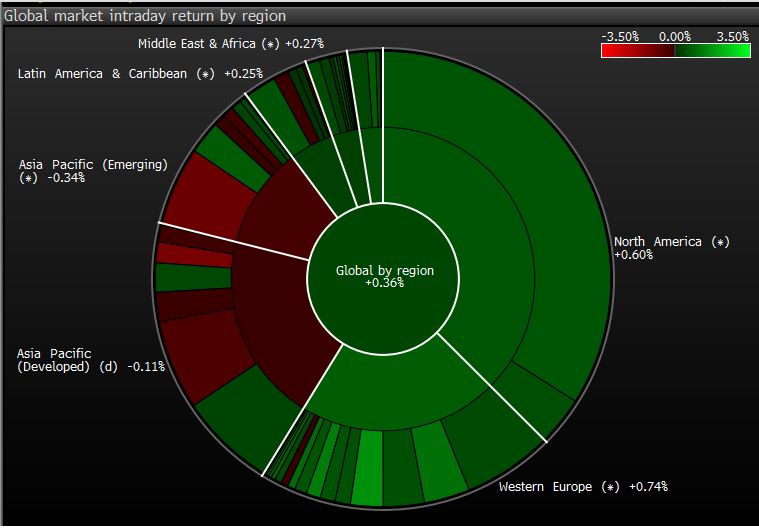Viewport: 759px width, 532px height.
Task: Click the 'Global market intraday return by region' title
Action: 145,16
